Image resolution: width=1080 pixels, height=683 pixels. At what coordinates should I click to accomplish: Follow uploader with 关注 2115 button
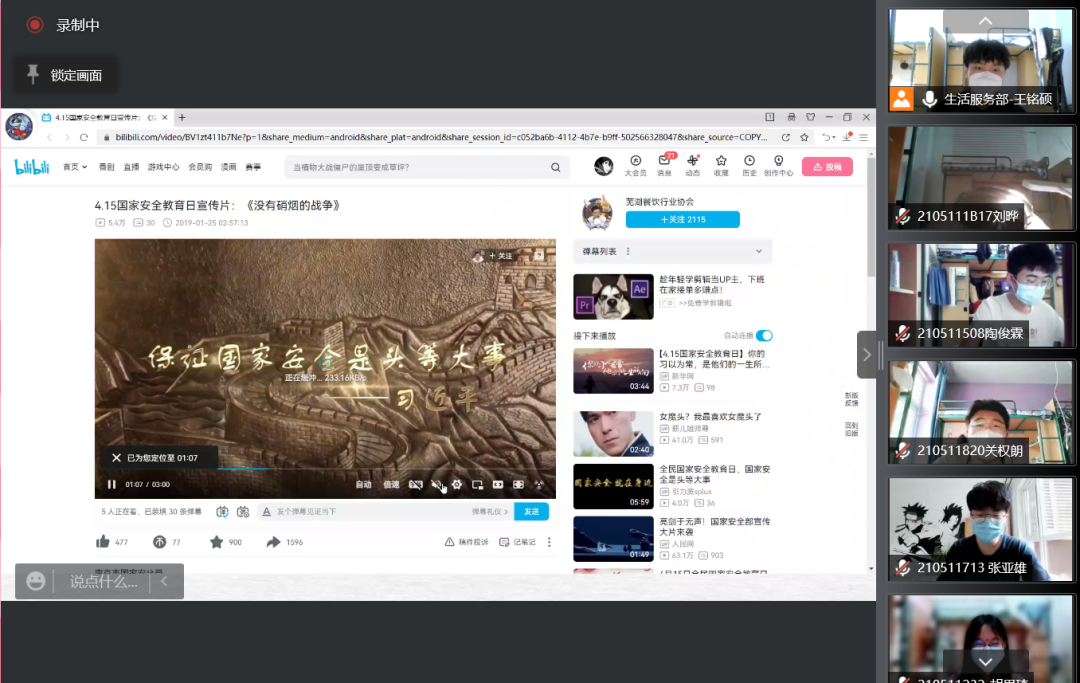(x=683, y=220)
